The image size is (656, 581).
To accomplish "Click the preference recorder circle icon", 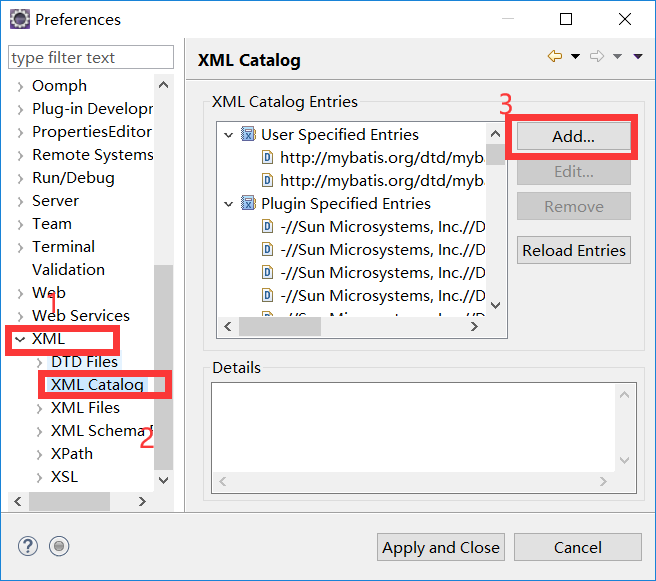I will pyautogui.click(x=59, y=546).
